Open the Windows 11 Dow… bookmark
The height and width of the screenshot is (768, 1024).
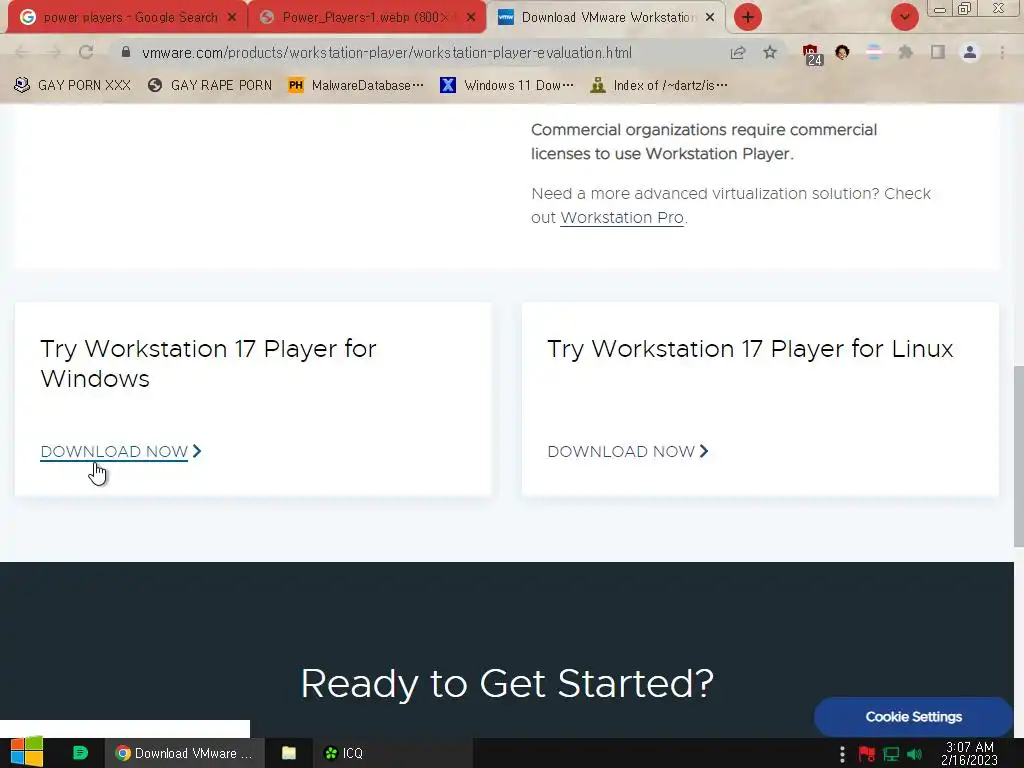click(507, 86)
